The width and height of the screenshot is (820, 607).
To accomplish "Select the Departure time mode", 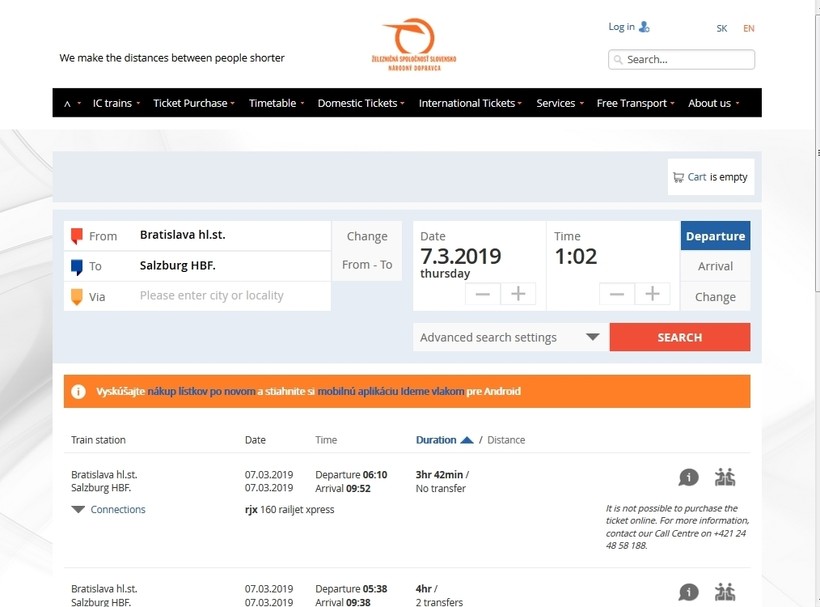I will (x=715, y=236).
